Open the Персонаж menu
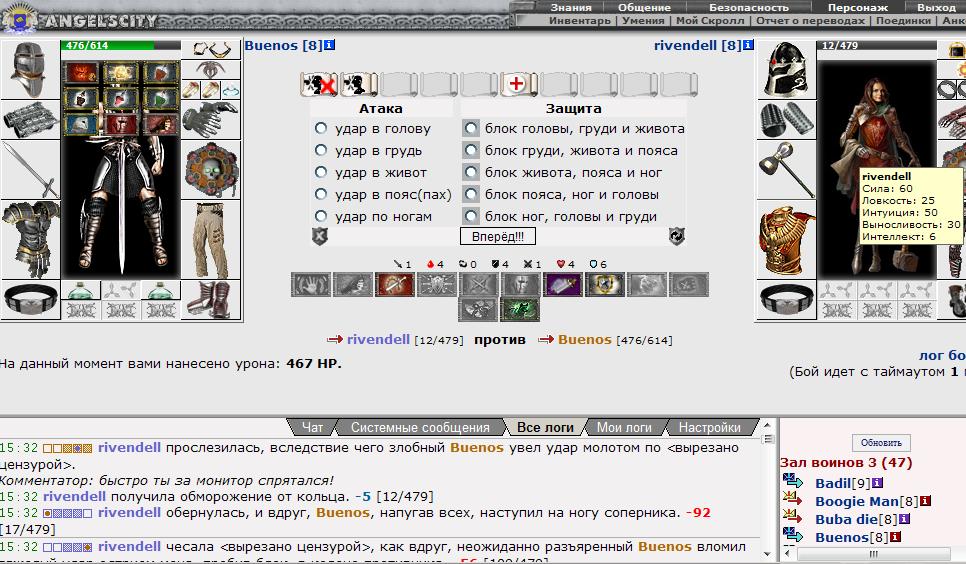The height and width of the screenshot is (564, 966). [858, 7]
